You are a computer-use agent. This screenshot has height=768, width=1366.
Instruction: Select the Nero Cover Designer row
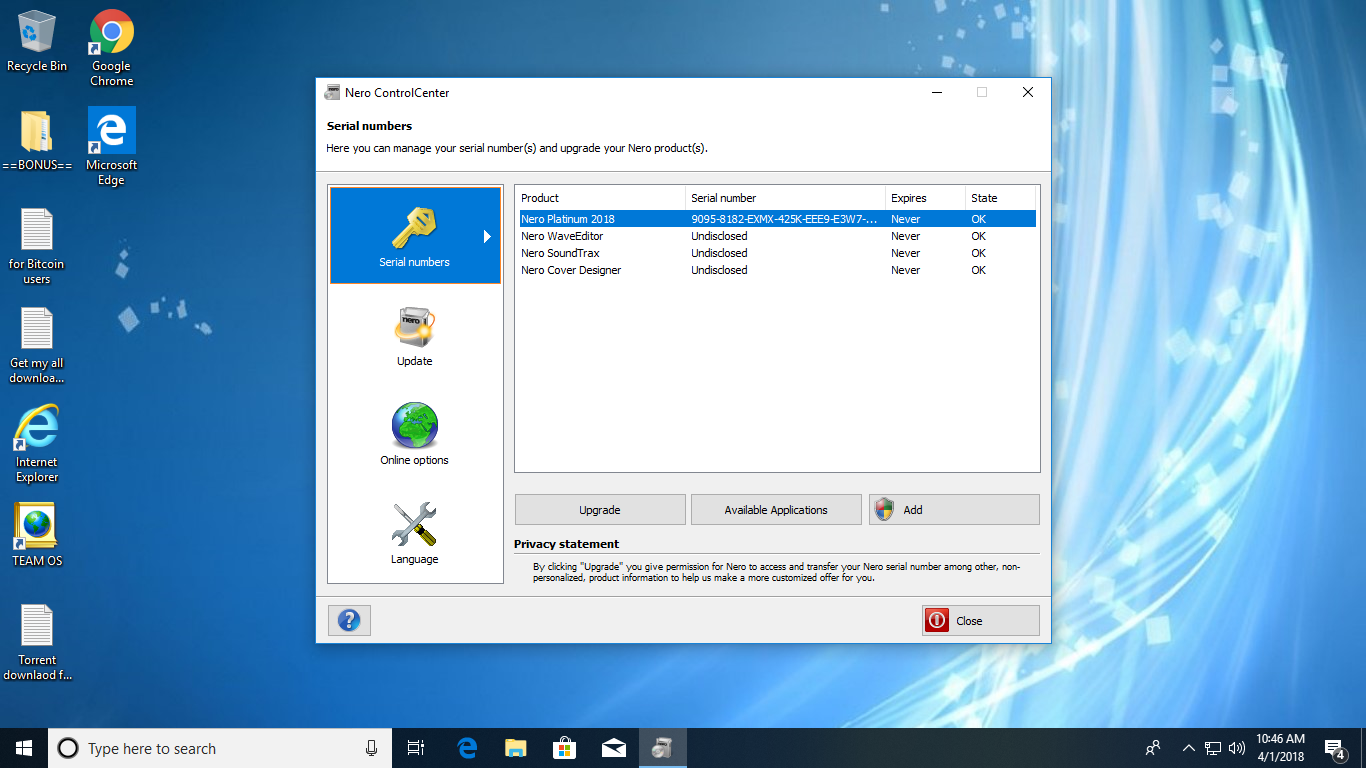pyautogui.click(x=776, y=270)
